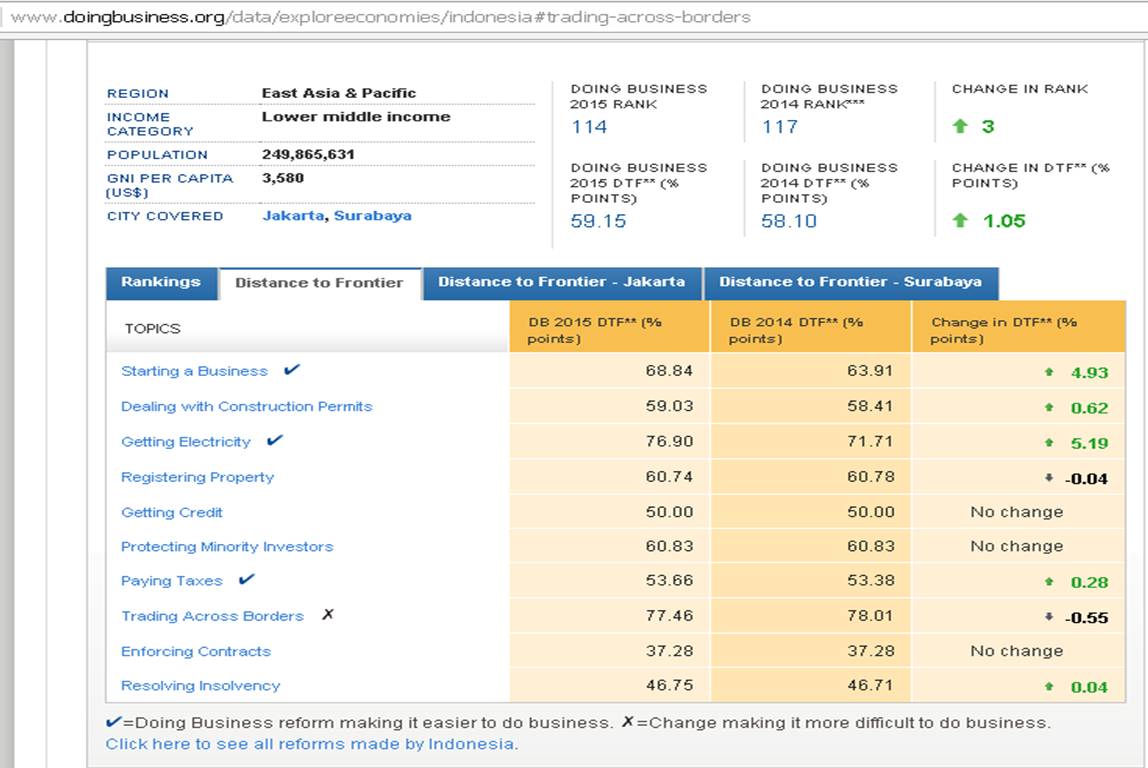Click the DB 2015 DTF column header
This screenshot has height=768, width=1148.
click(609, 327)
